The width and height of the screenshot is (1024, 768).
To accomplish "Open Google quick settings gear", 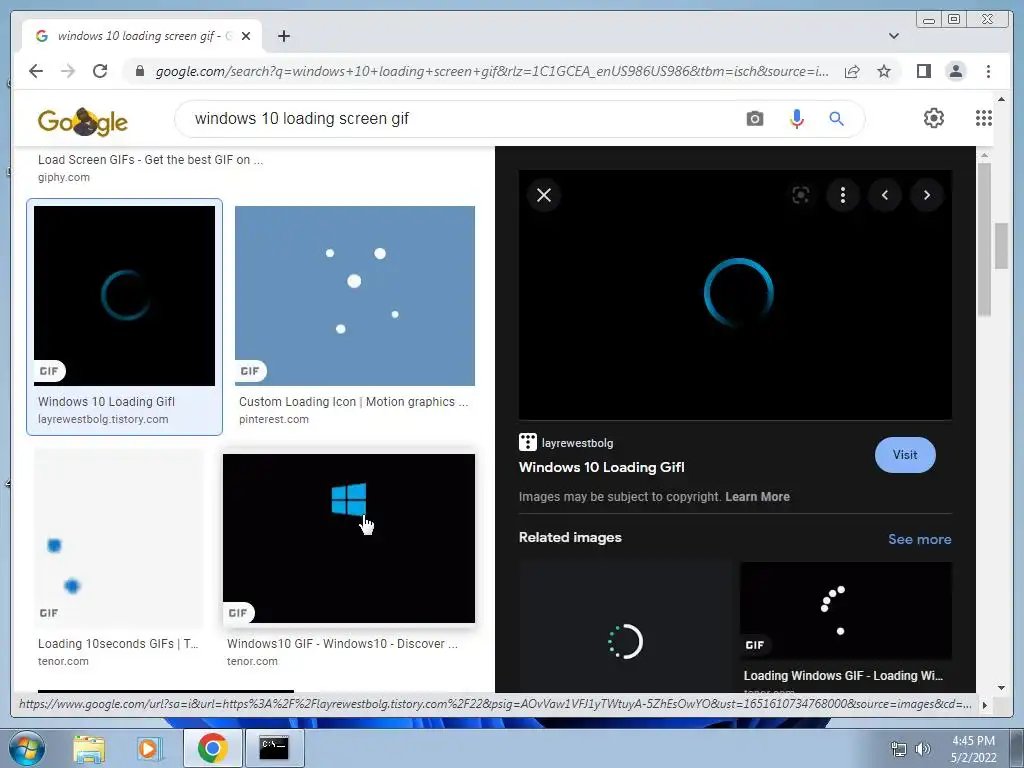I will (933, 118).
